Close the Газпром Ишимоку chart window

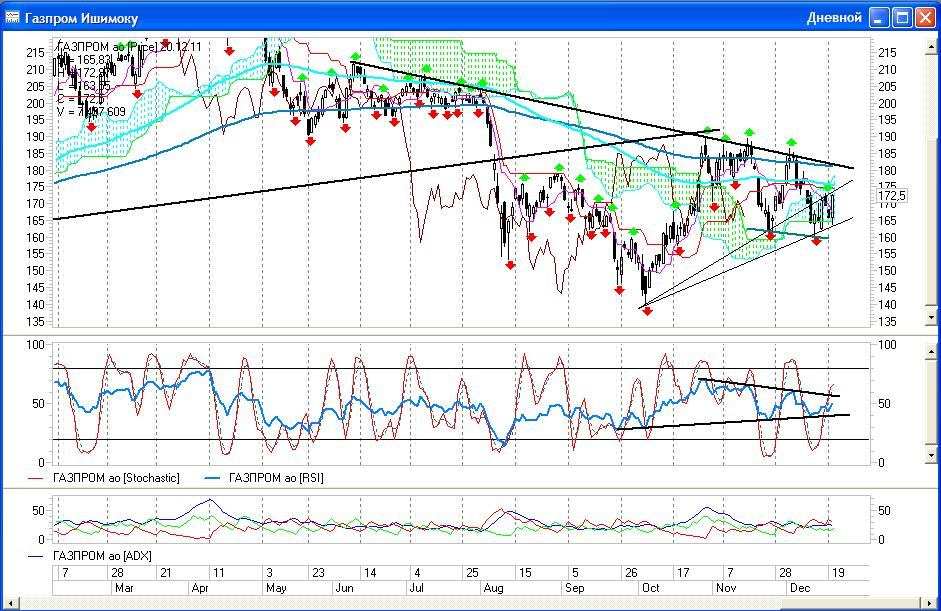[925, 17]
